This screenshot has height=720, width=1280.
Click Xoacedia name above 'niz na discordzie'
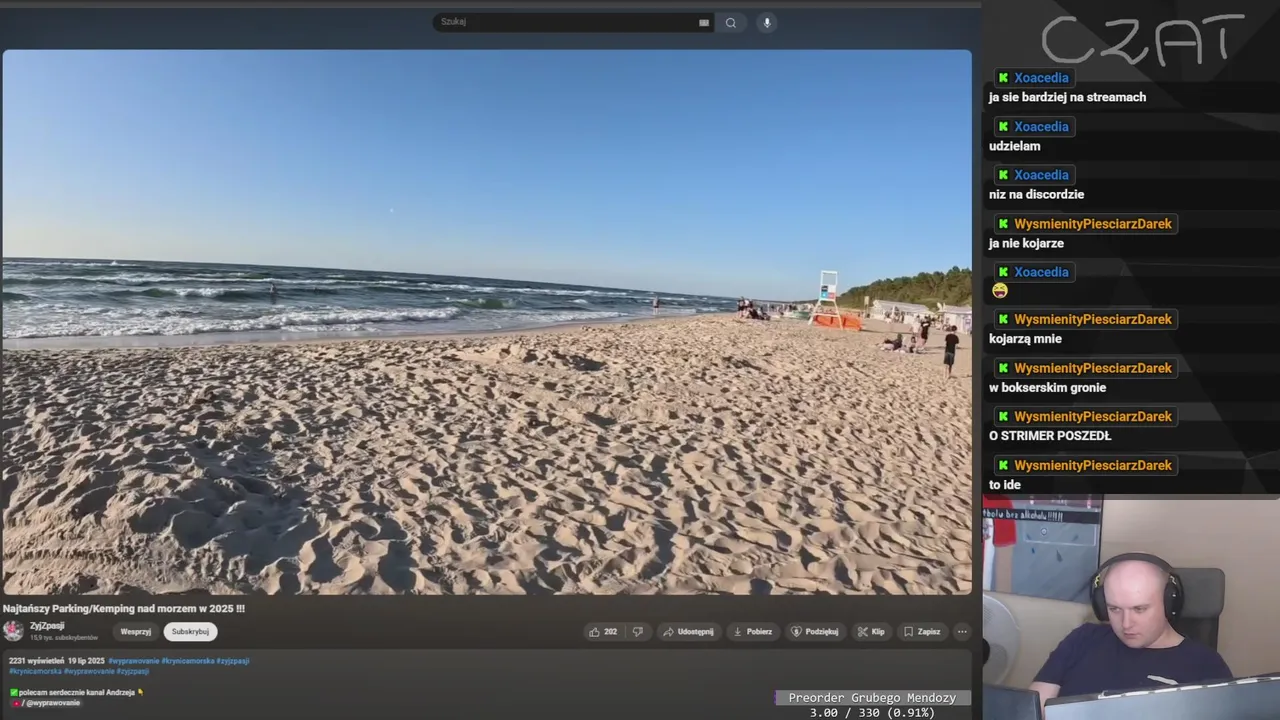click(x=1041, y=175)
